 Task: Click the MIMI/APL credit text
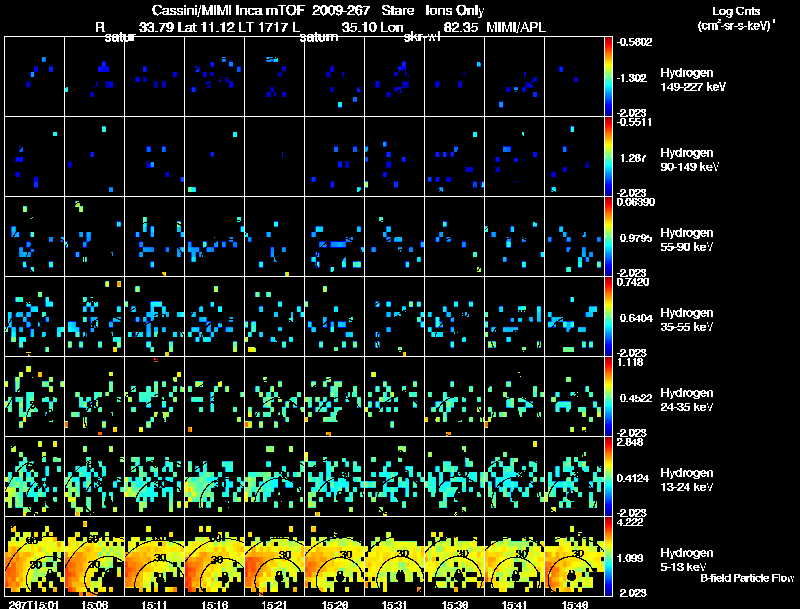tap(516, 28)
